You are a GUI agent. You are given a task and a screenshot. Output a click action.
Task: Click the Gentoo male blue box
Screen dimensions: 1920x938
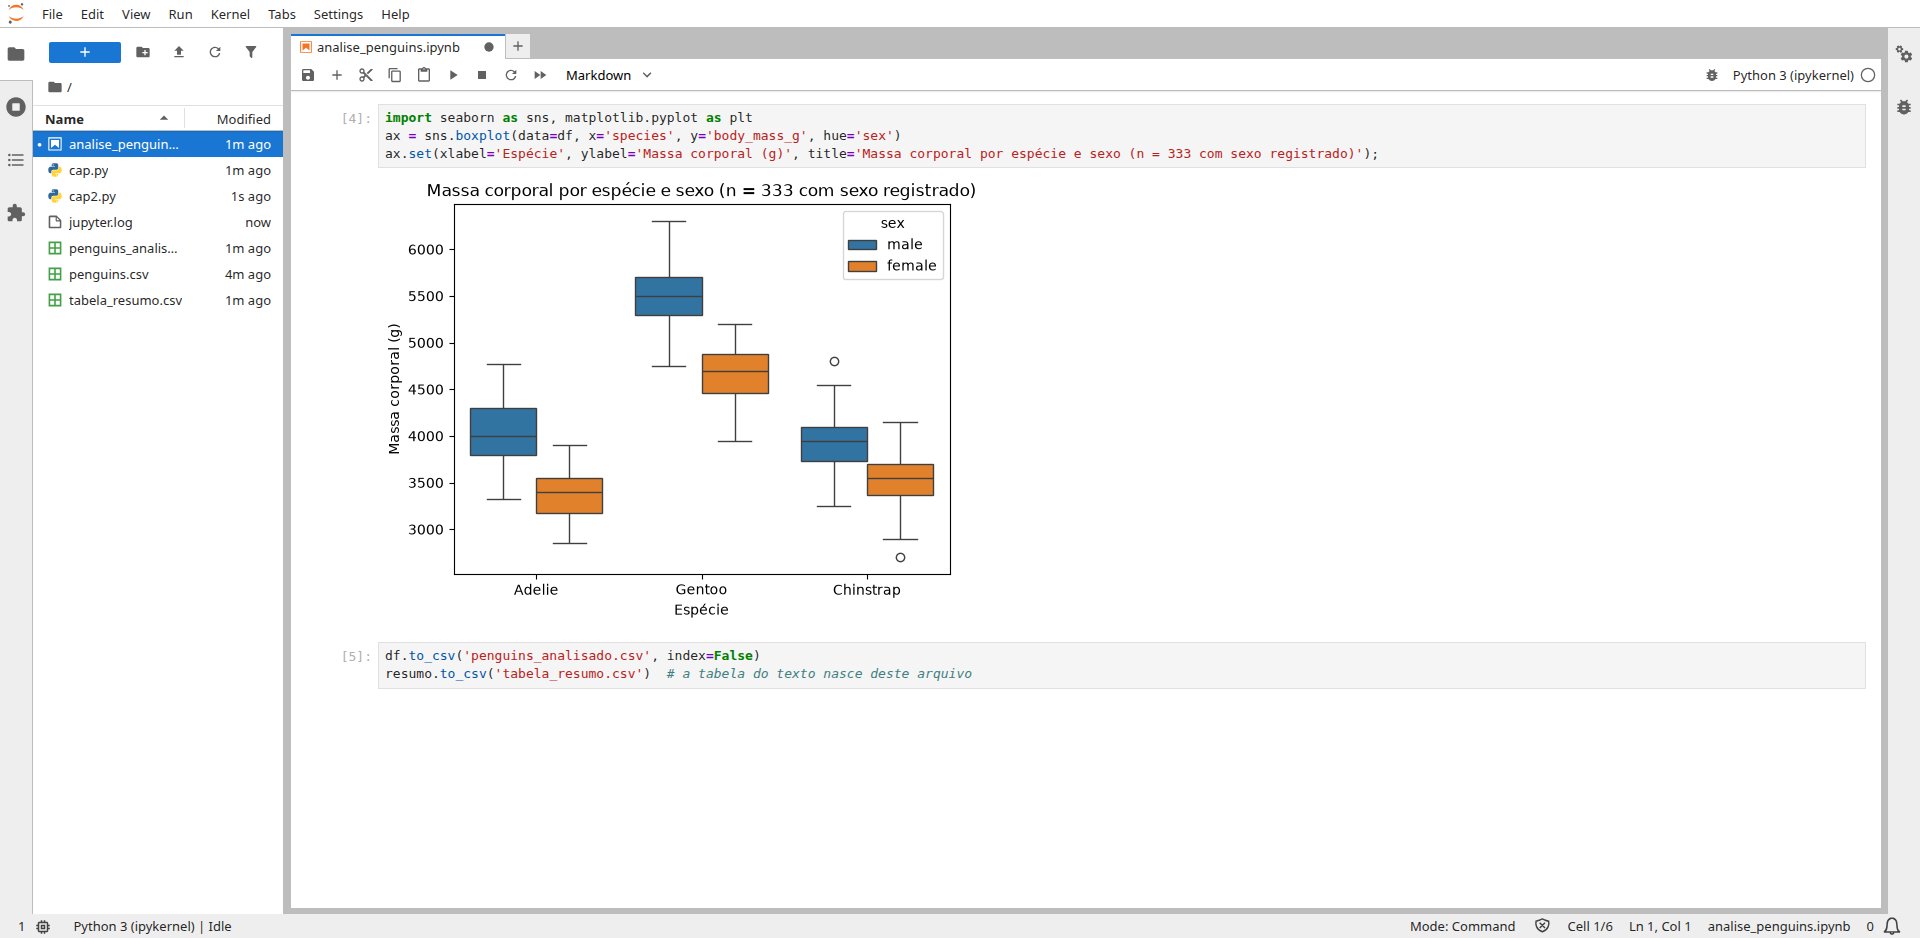pyautogui.click(x=669, y=296)
